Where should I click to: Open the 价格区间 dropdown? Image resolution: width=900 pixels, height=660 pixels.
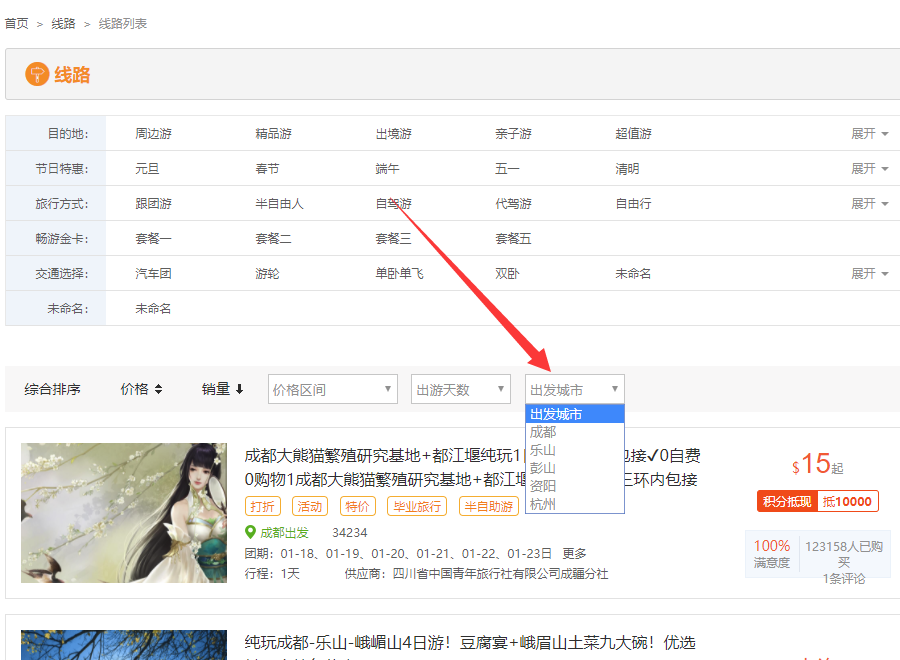[332, 390]
